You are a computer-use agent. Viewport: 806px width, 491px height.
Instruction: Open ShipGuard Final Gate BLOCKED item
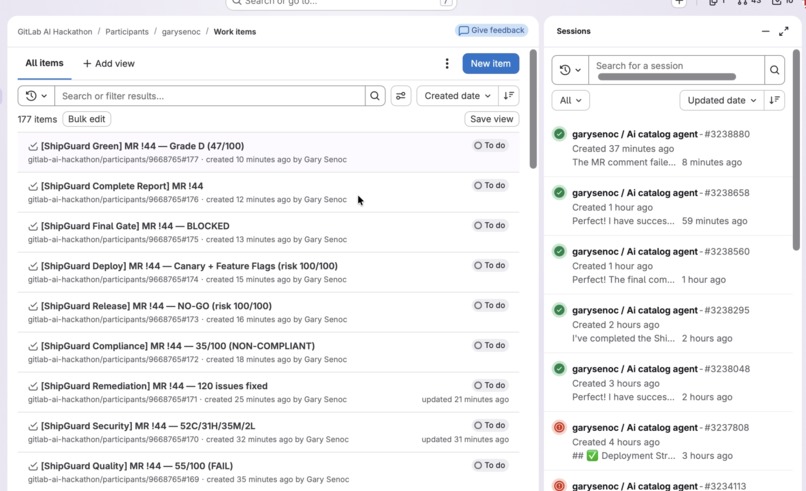click(135, 226)
